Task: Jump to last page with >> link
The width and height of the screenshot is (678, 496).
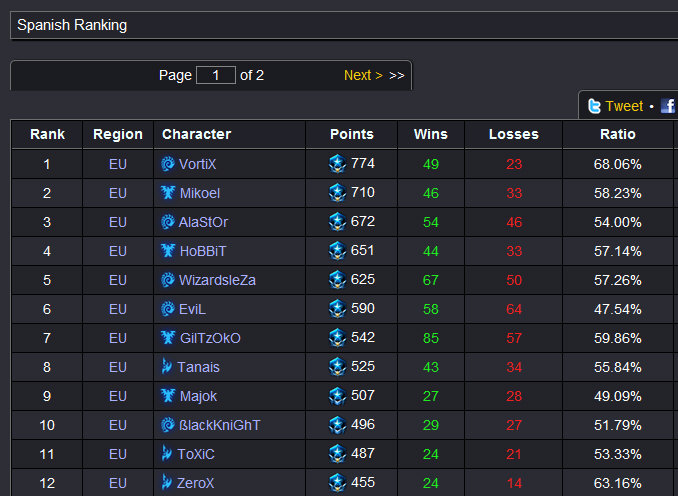Action: pyautogui.click(x=397, y=75)
